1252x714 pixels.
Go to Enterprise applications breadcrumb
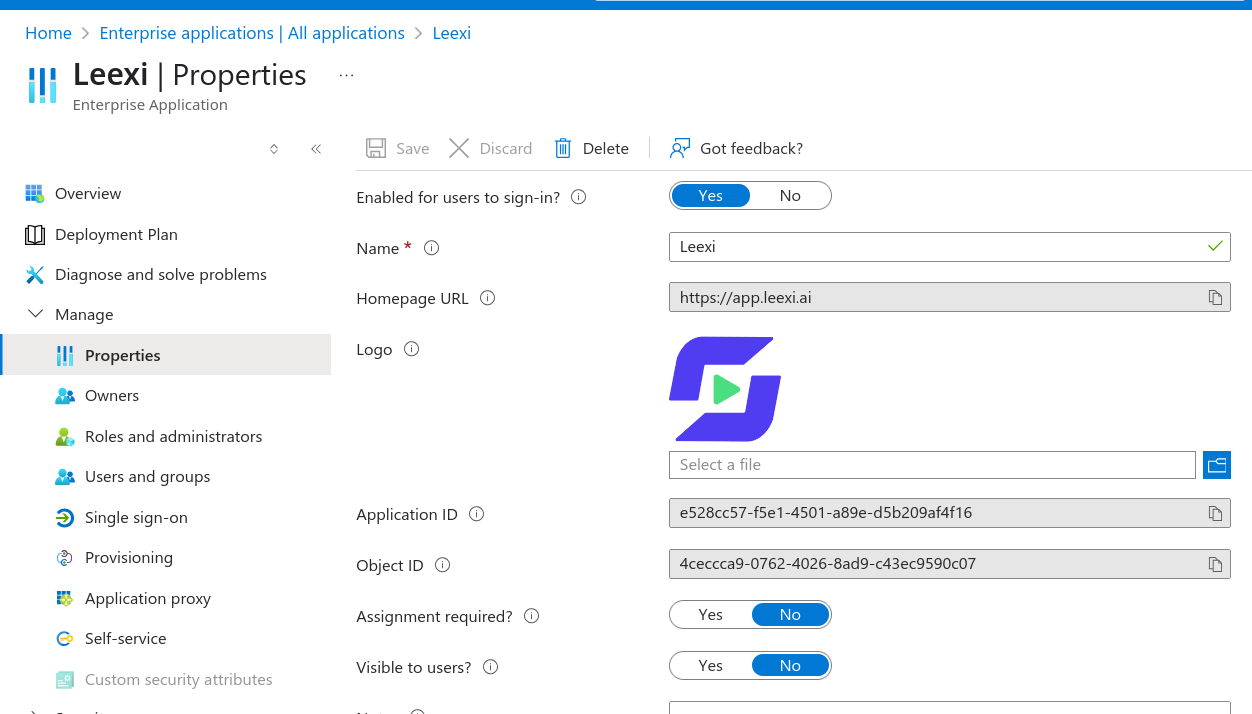pyautogui.click(x=252, y=33)
